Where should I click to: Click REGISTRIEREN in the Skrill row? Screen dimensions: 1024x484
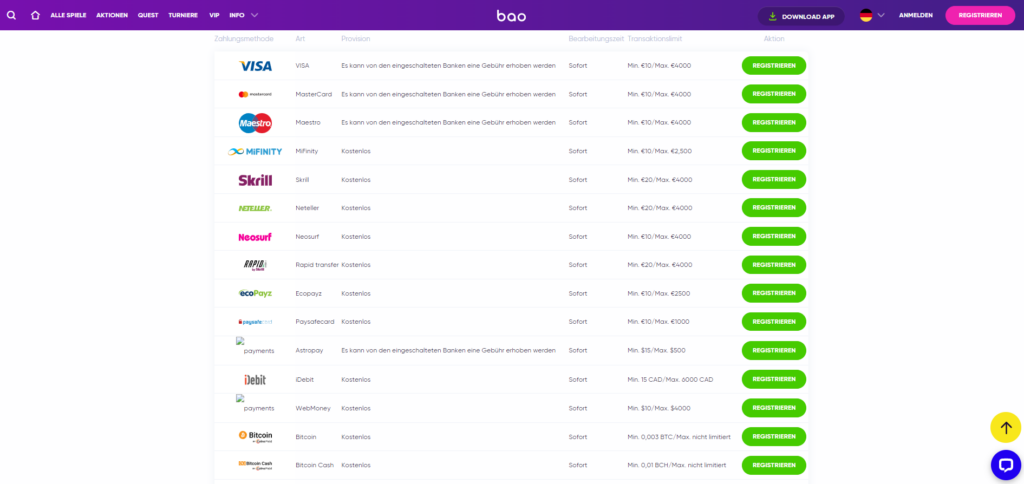click(774, 180)
